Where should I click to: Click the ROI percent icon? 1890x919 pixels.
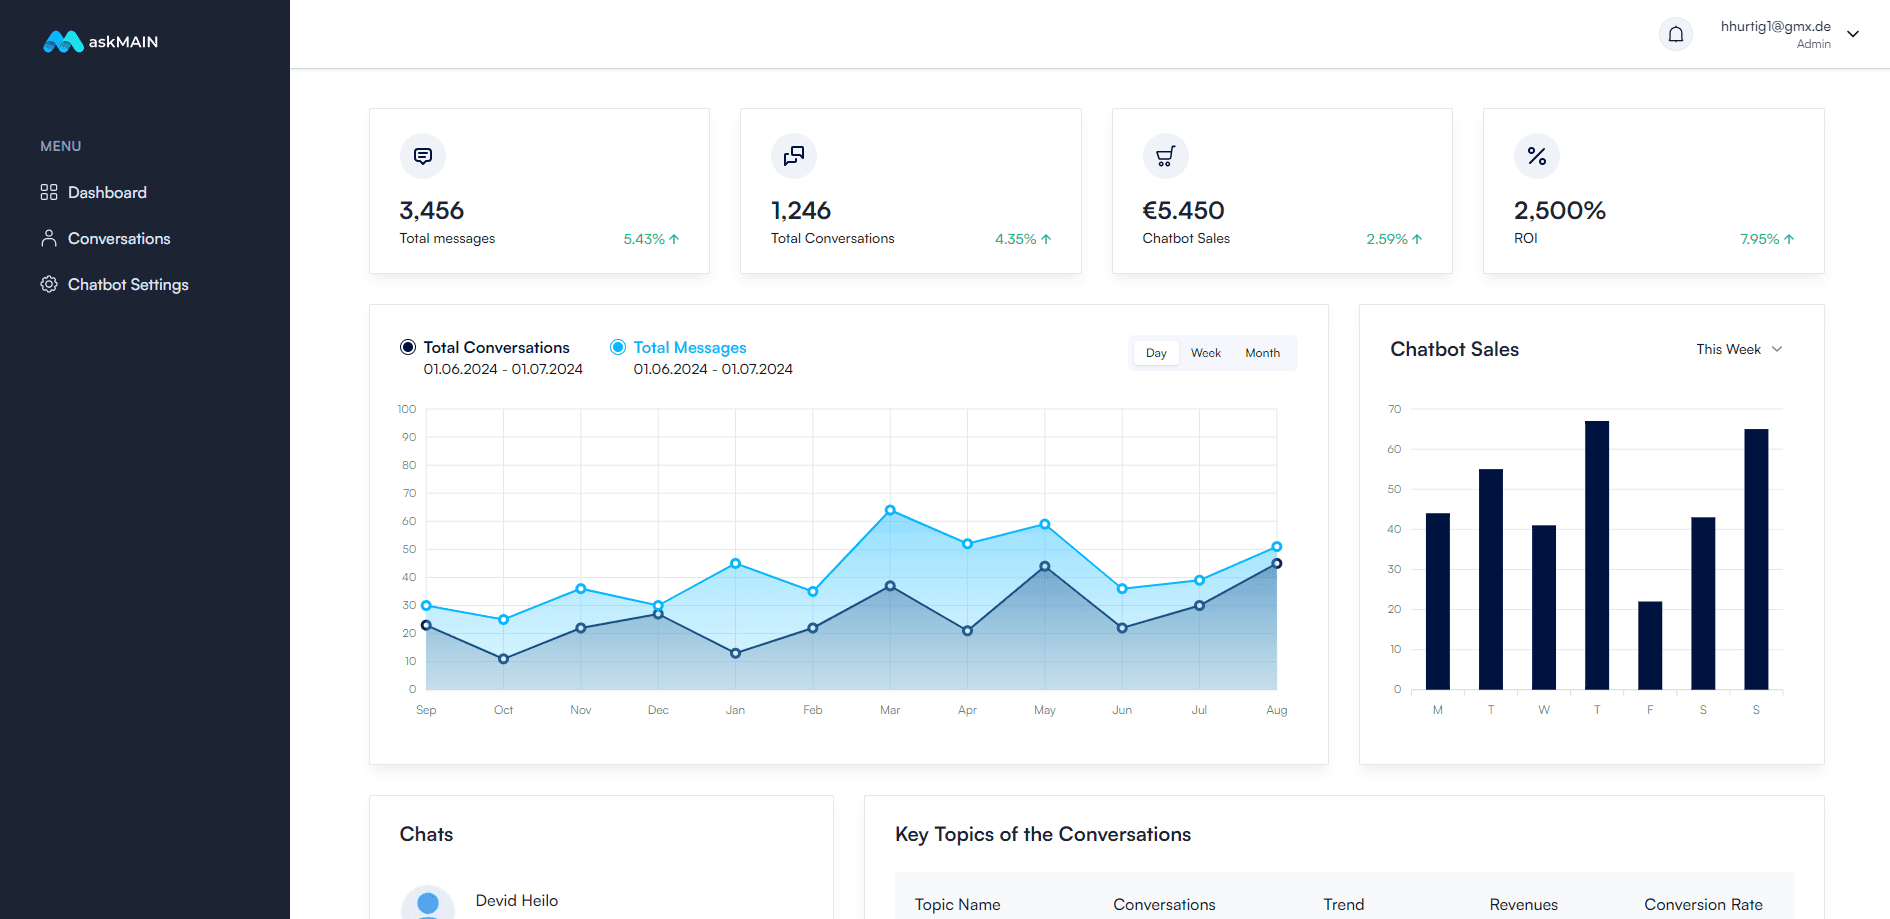[x=1537, y=156]
